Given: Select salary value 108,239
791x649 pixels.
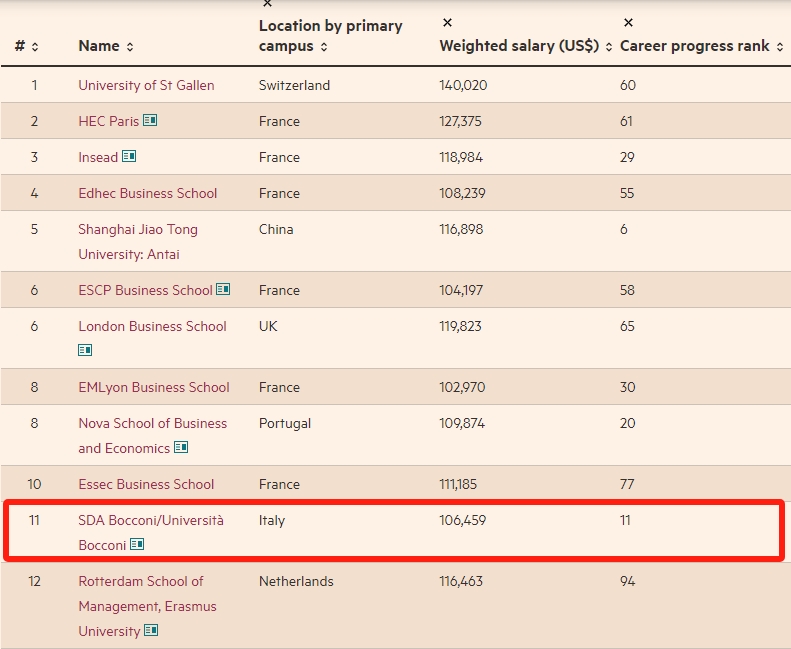Looking at the screenshot, I should click(x=462, y=194).
